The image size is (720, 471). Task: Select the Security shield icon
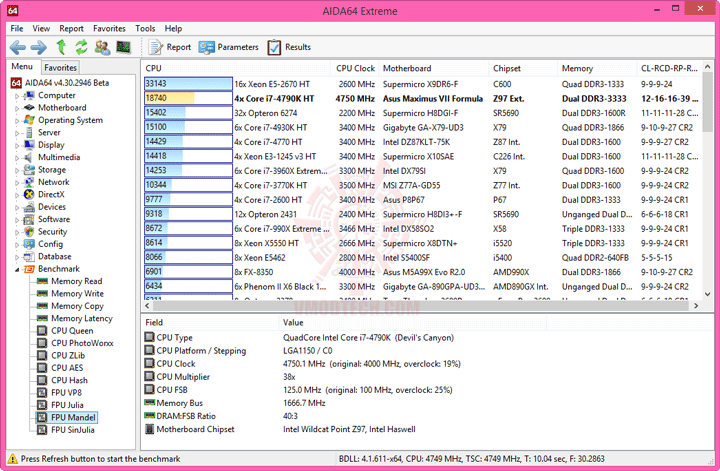coord(29,231)
